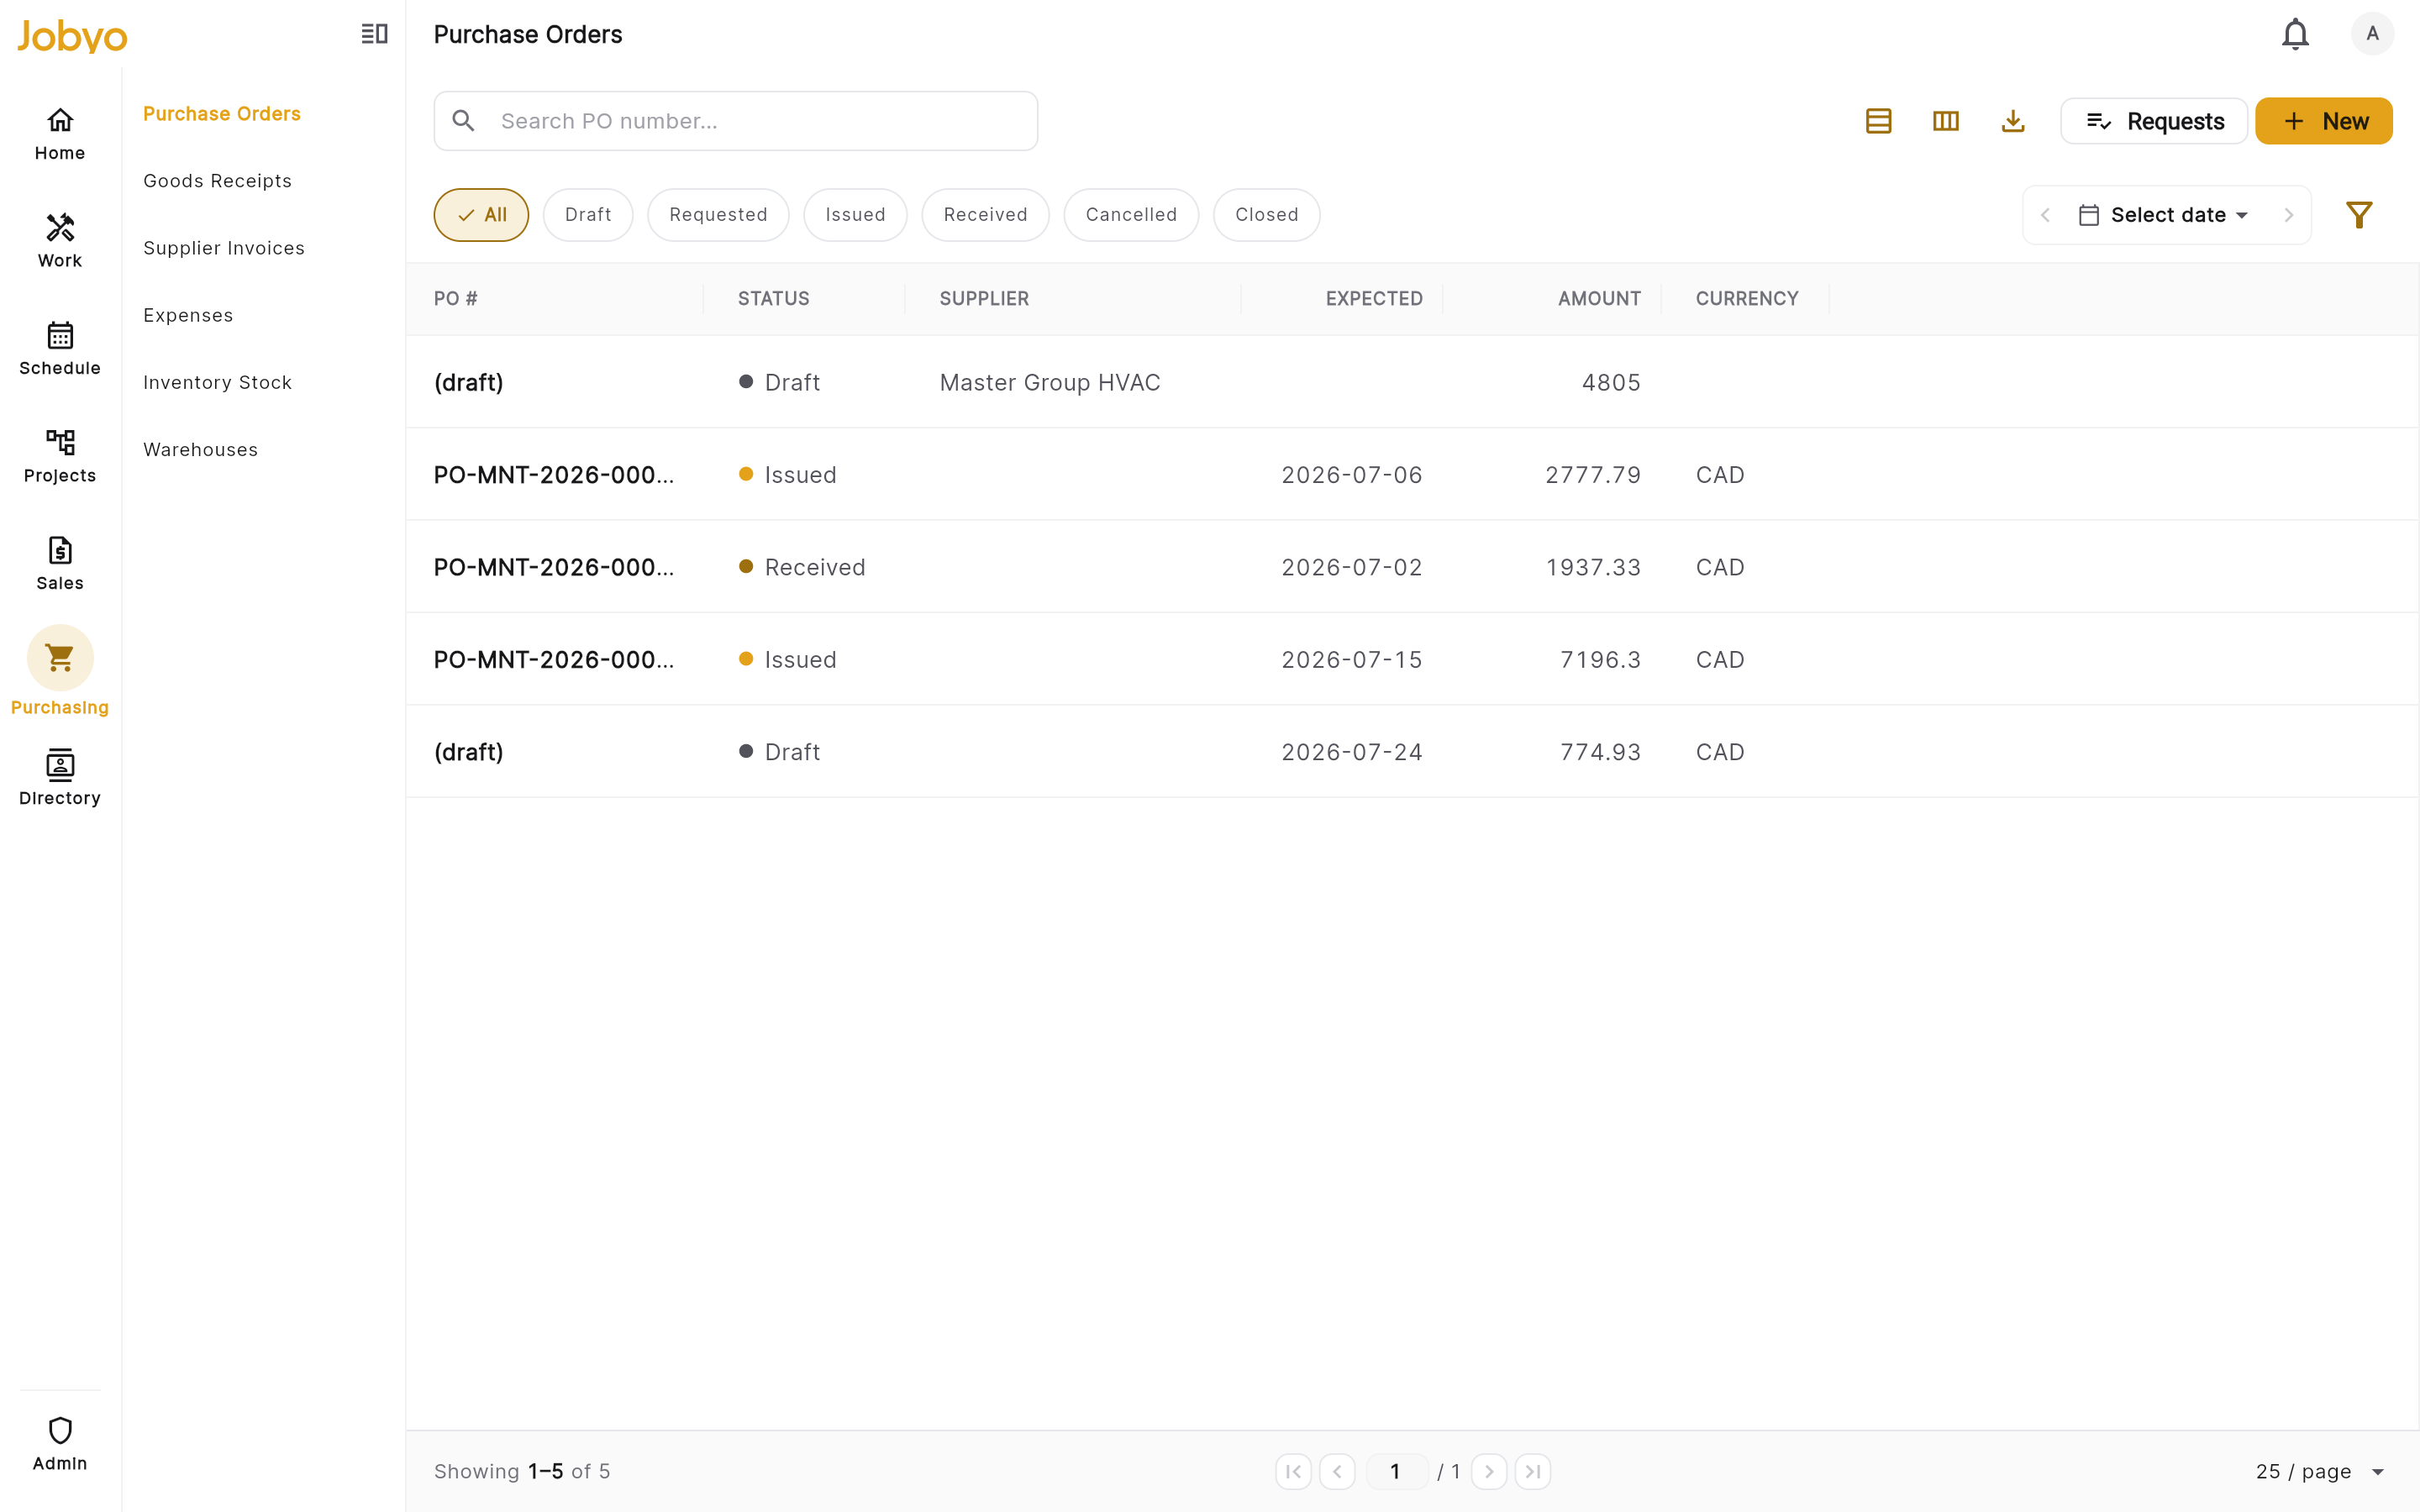The height and width of the screenshot is (1512, 2420).
Task: Filter by Issued status chip
Action: click(x=855, y=215)
